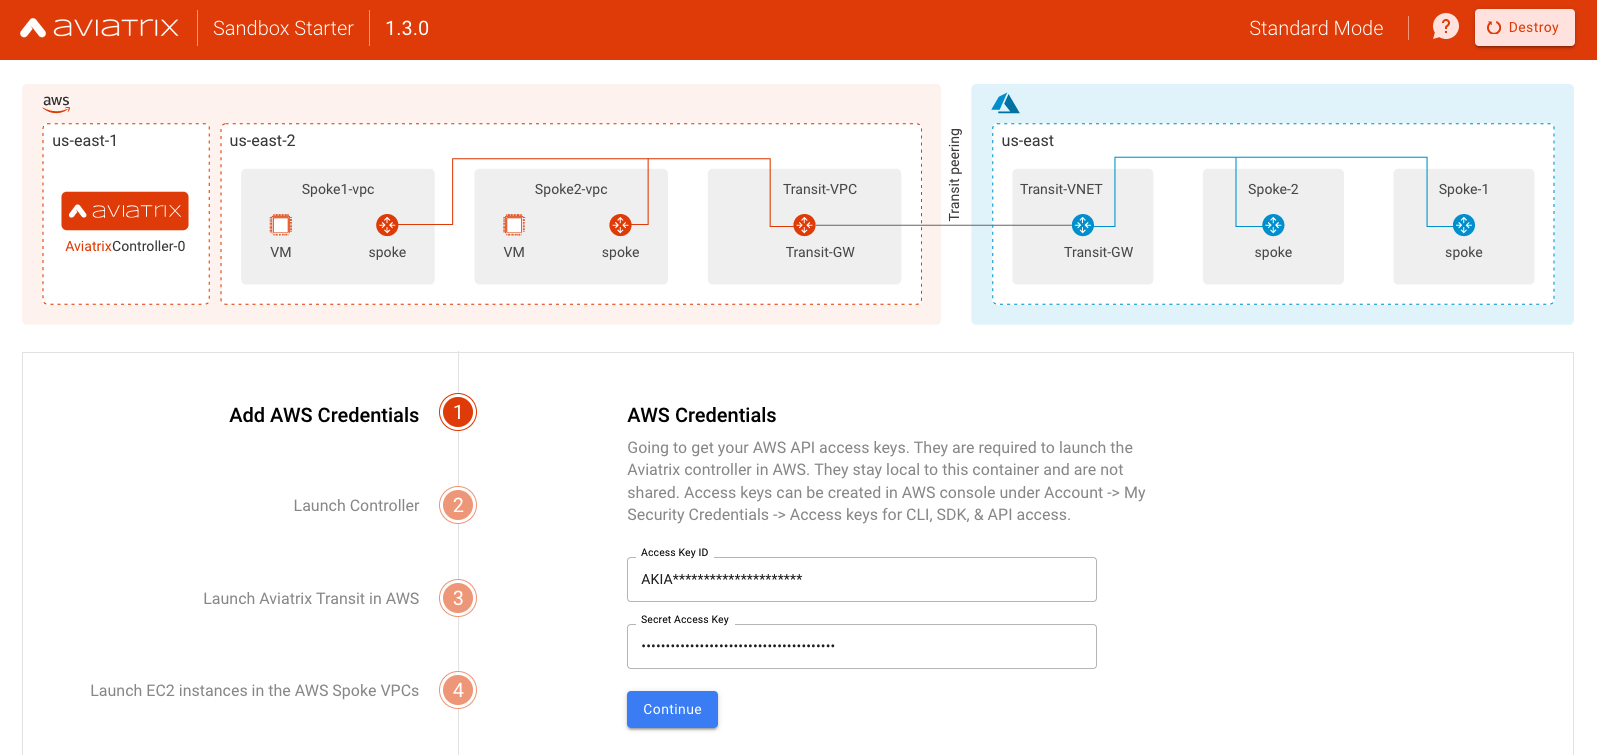The image size is (1597, 755).
Task: Click the Launch Controller step label
Action: (x=356, y=506)
